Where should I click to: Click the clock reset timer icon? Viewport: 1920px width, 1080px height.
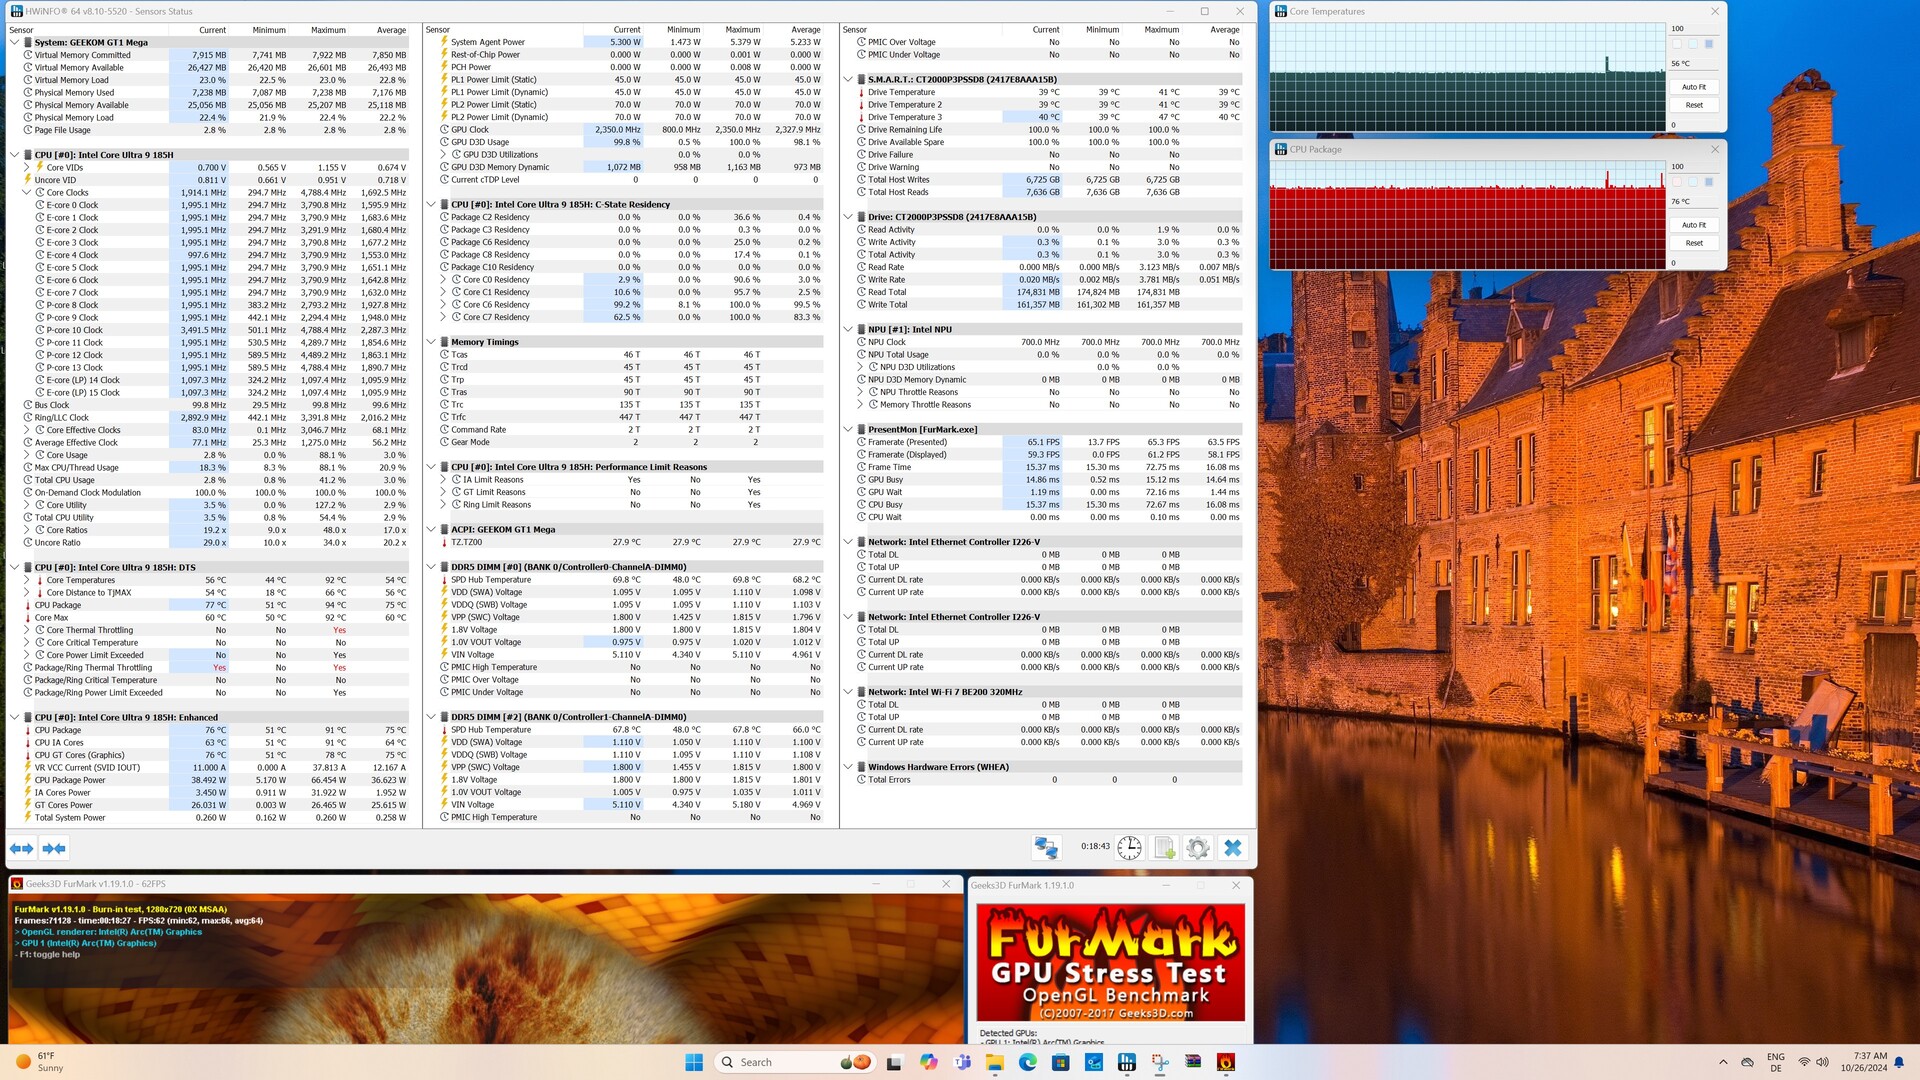[1129, 848]
